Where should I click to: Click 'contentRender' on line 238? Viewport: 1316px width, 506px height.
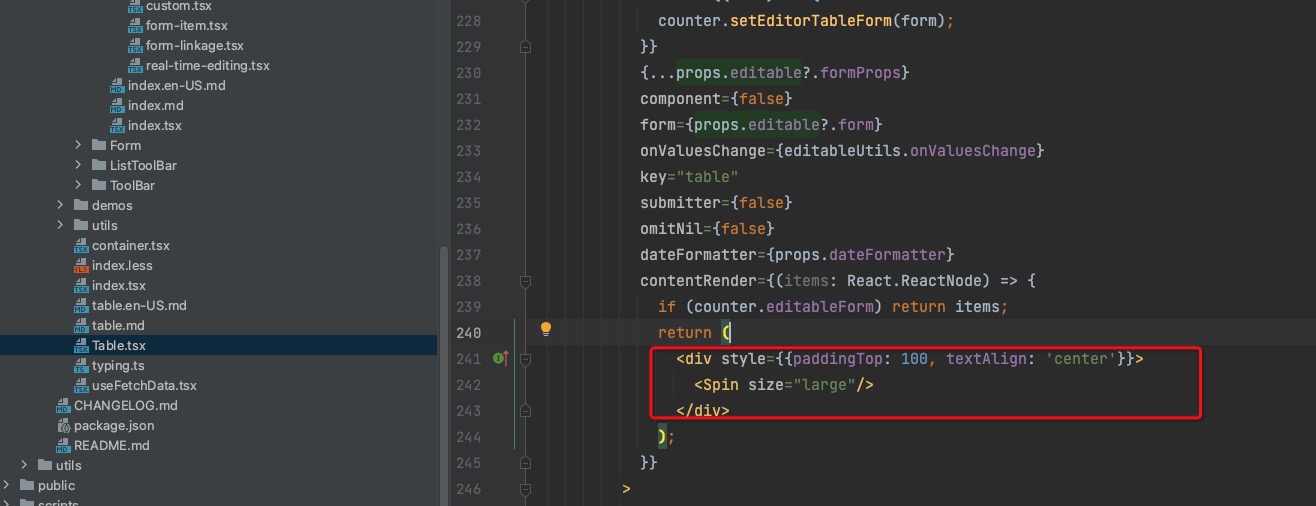(x=698, y=281)
